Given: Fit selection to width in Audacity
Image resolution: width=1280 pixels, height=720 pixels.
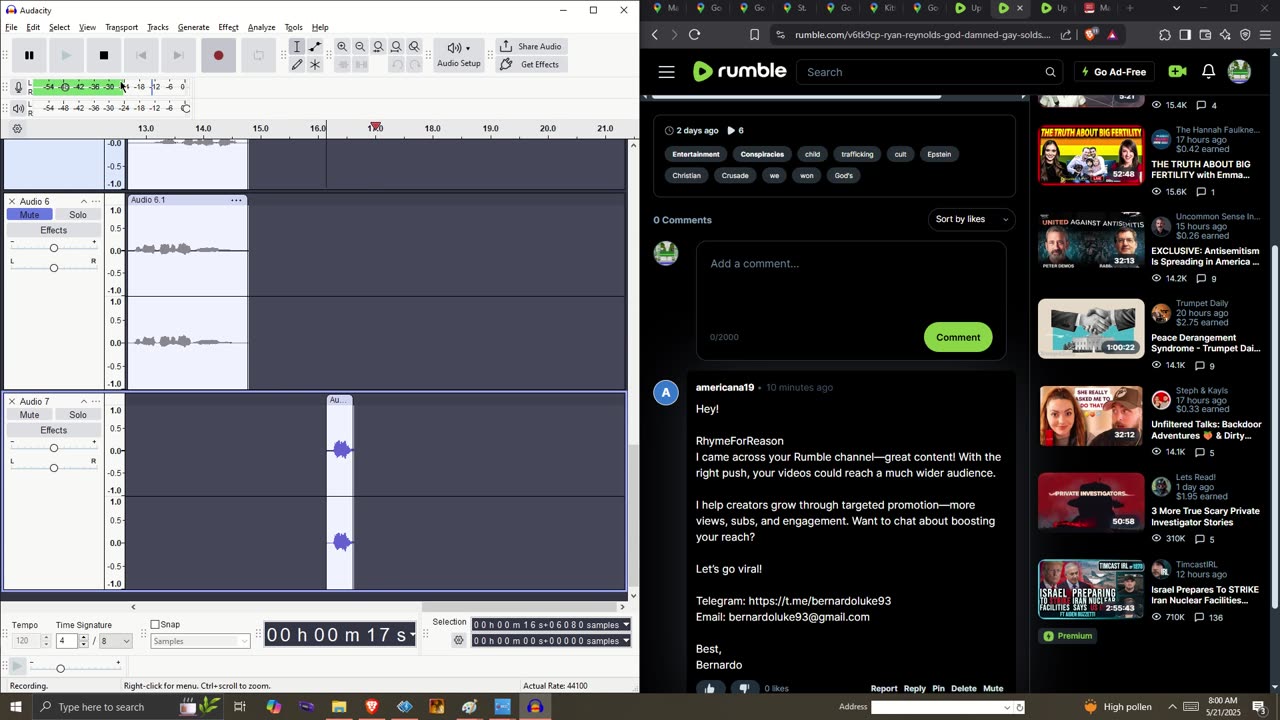Looking at the screenshot, I should point(378,47).
